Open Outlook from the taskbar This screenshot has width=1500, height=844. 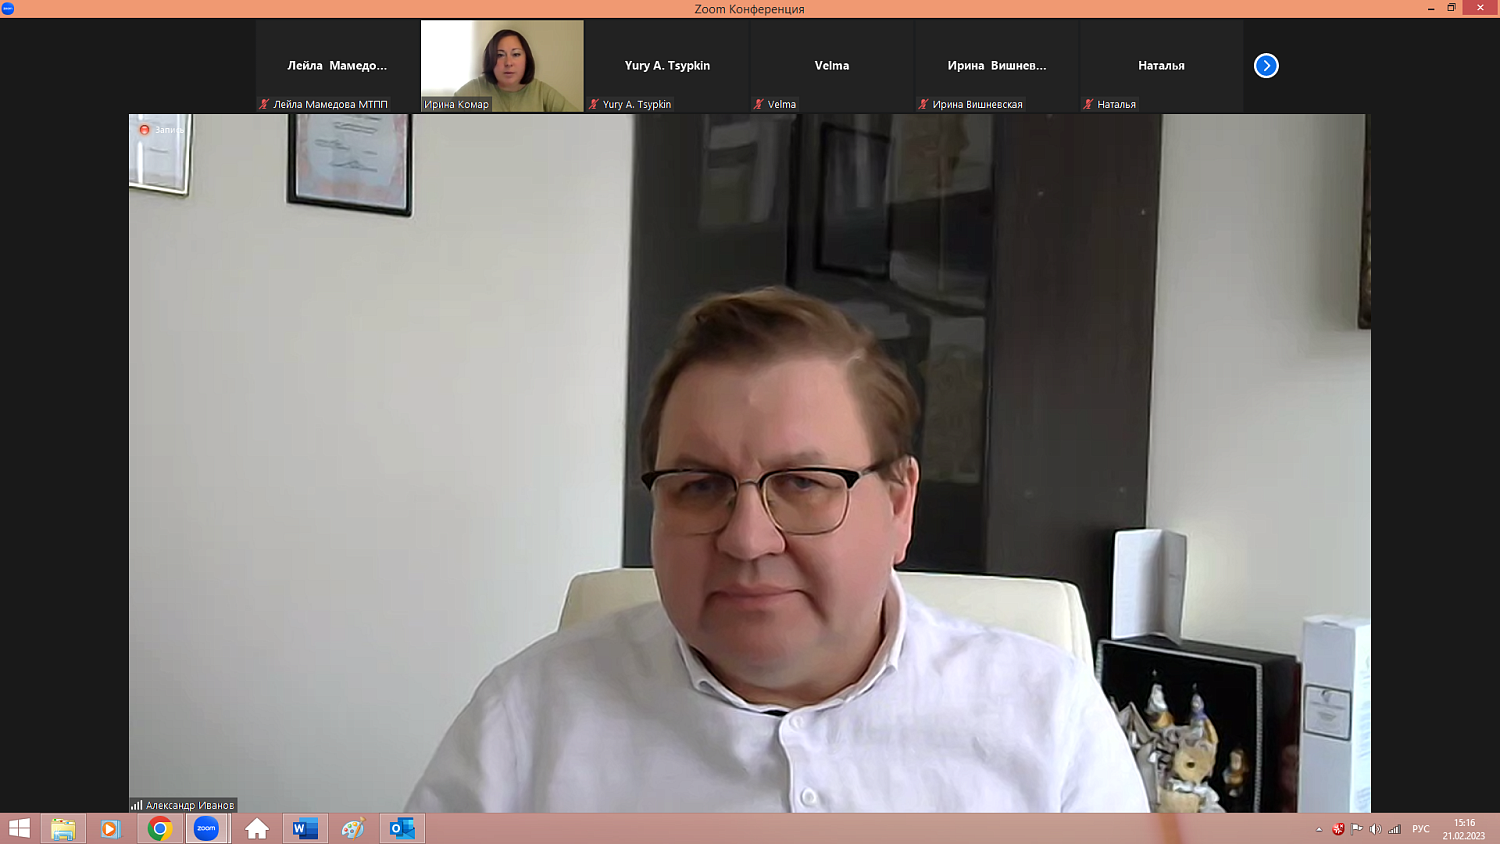click(402, 828)
